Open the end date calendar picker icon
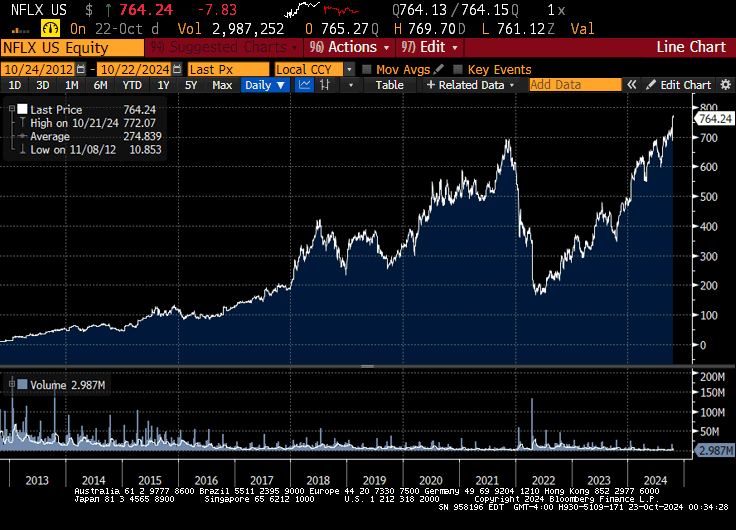This screenshot has width=736, height=530. coord(177,69)
